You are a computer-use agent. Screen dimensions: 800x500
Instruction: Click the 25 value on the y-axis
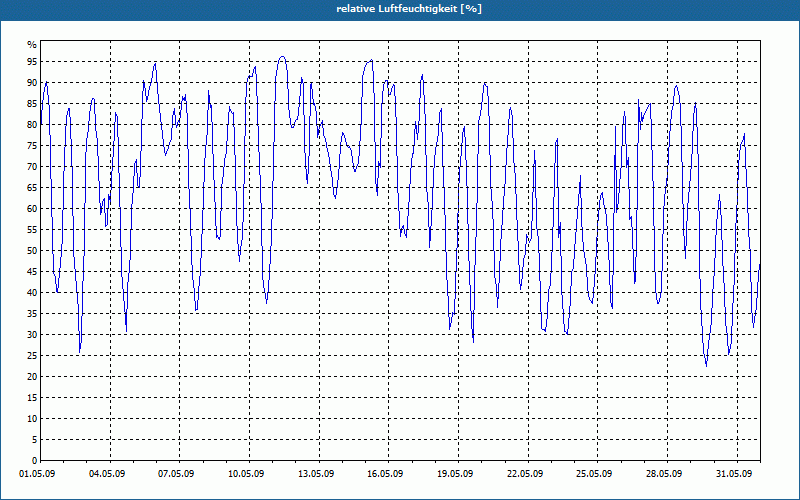point(32,356)
